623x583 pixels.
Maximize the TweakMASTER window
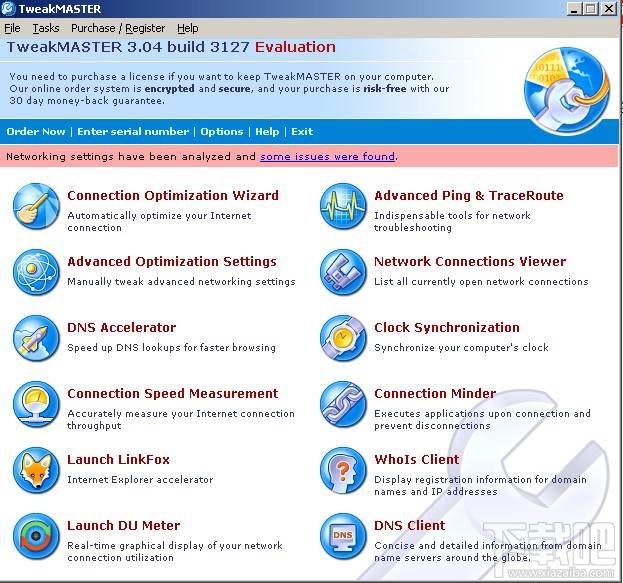(x=591, y=8)
